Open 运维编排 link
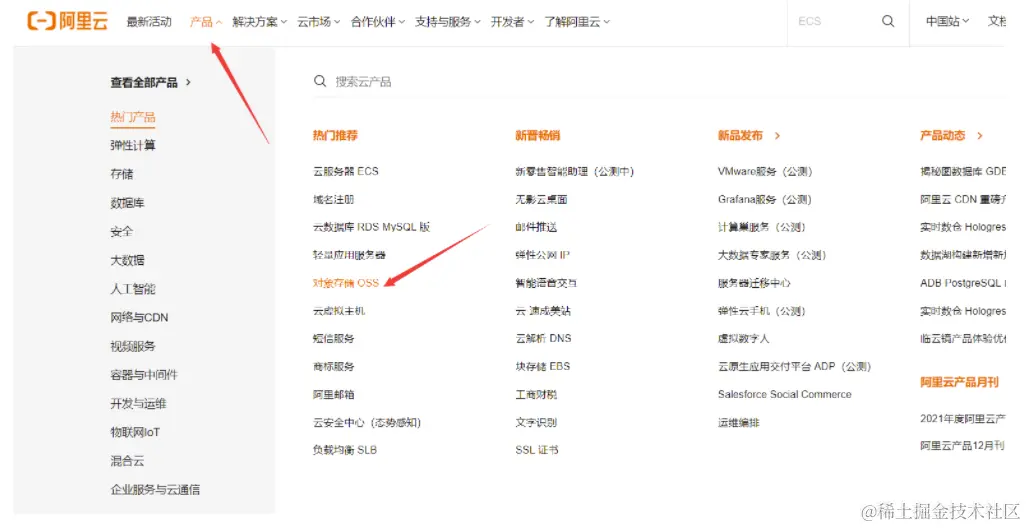This screenshot has width=1027, height=528. pos(738,423)
